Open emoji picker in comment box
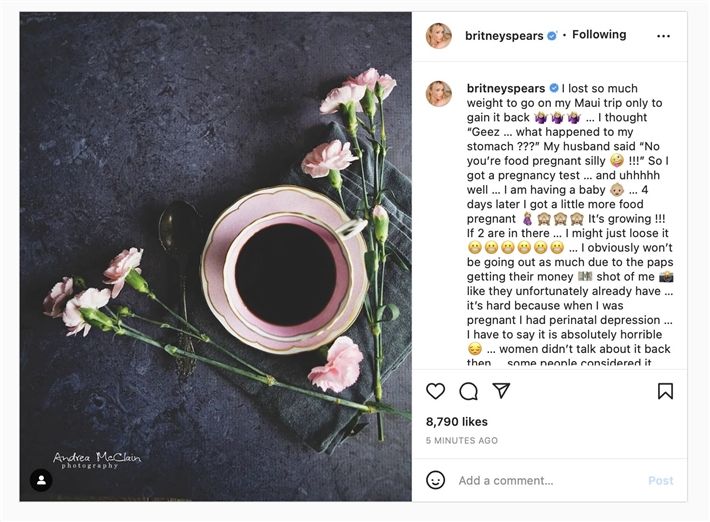Viewport: 710px width, 522px height. coord(436,480)
